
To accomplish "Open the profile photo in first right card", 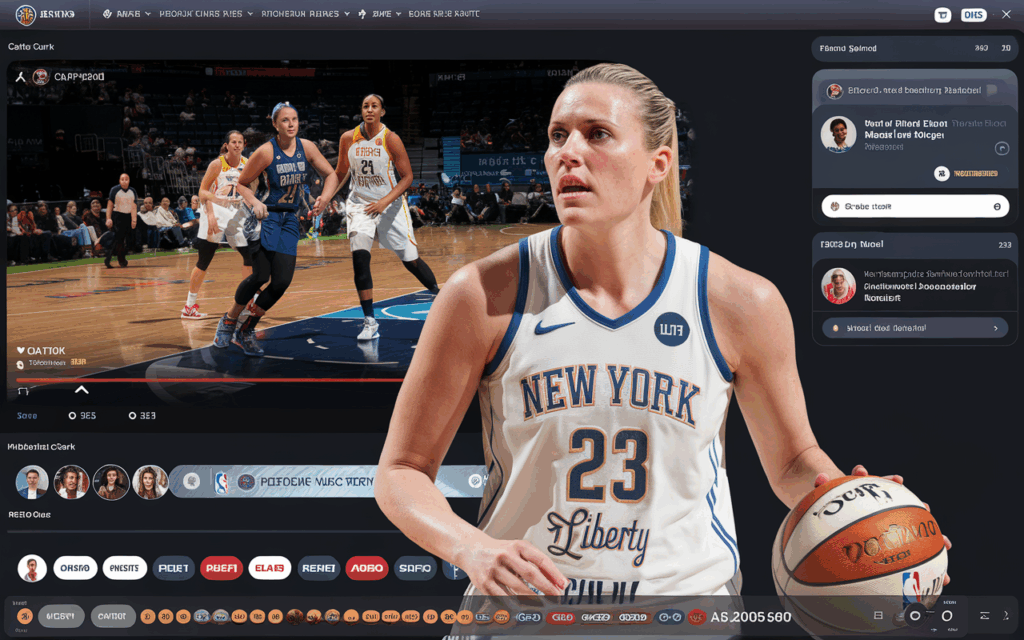I will tap(839, 134).
